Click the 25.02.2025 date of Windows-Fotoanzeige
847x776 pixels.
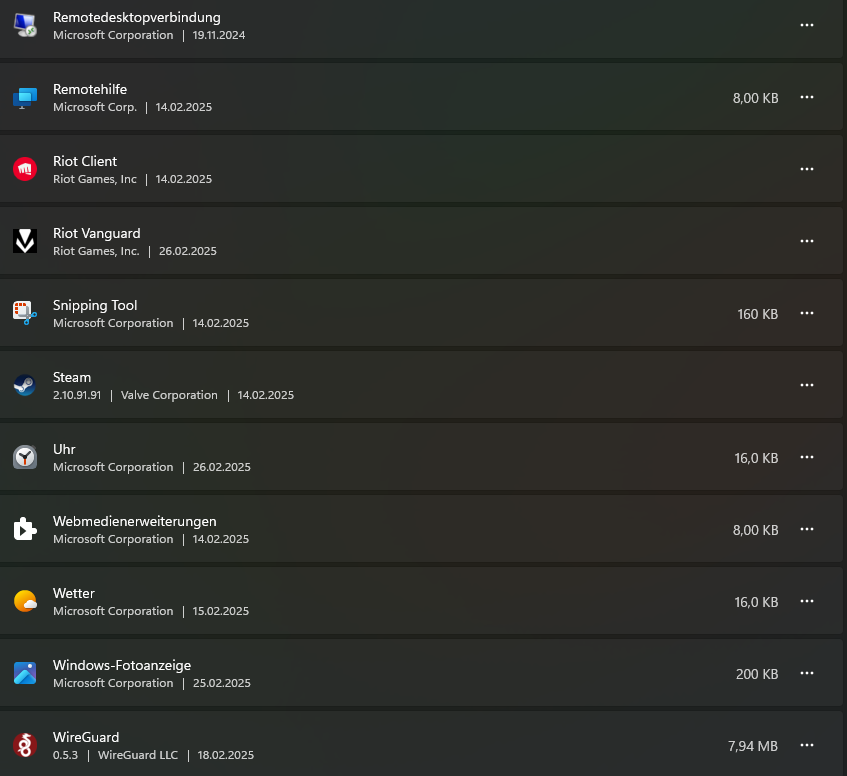[221, 683]
